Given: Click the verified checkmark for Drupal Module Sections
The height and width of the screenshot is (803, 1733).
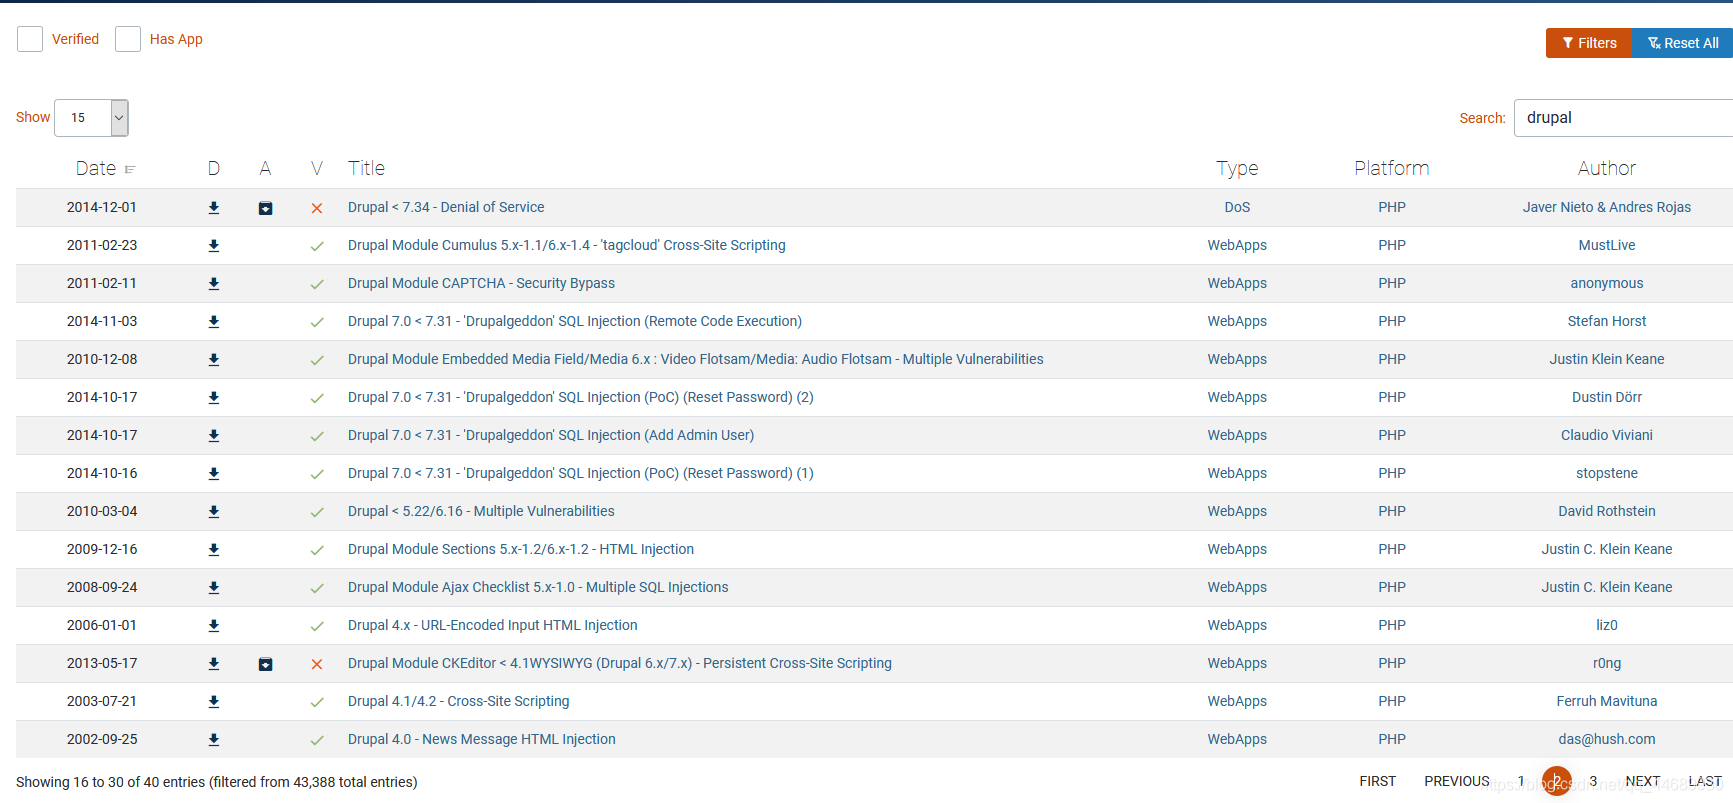Looking at the screenshot, I should [317, 550].
